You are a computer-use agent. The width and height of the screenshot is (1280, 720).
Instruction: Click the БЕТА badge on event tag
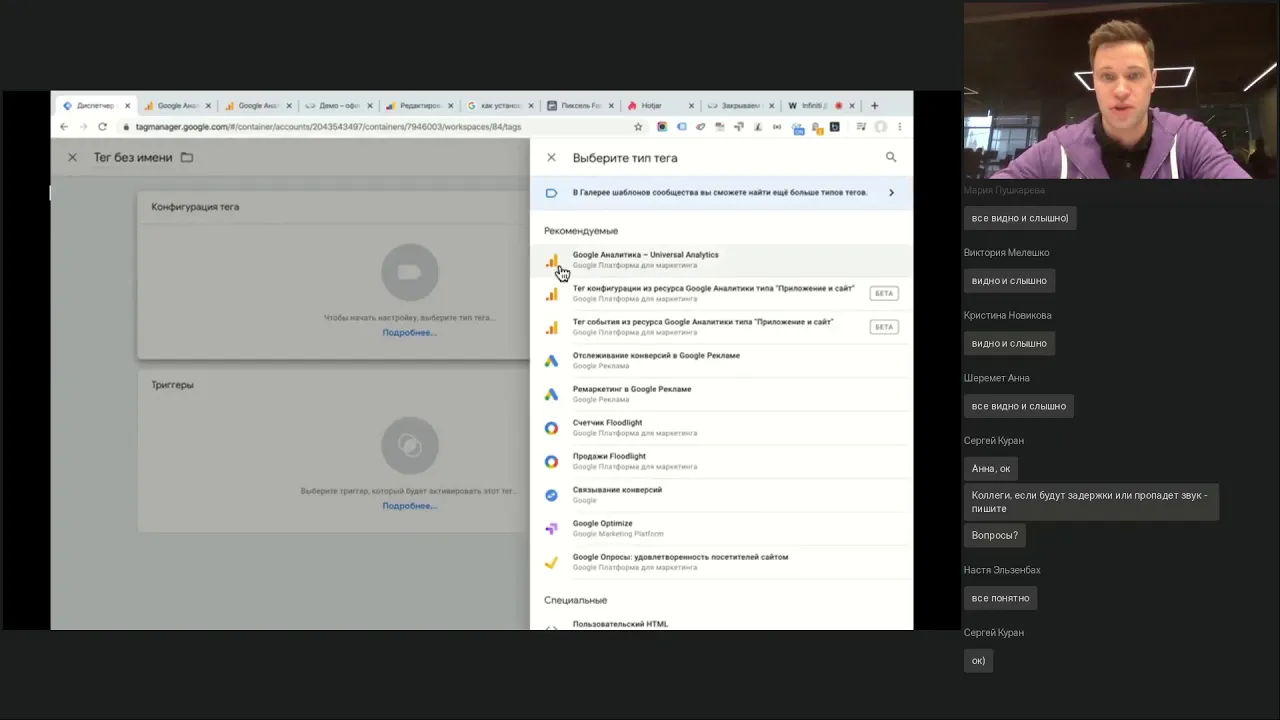coord(884,327)
